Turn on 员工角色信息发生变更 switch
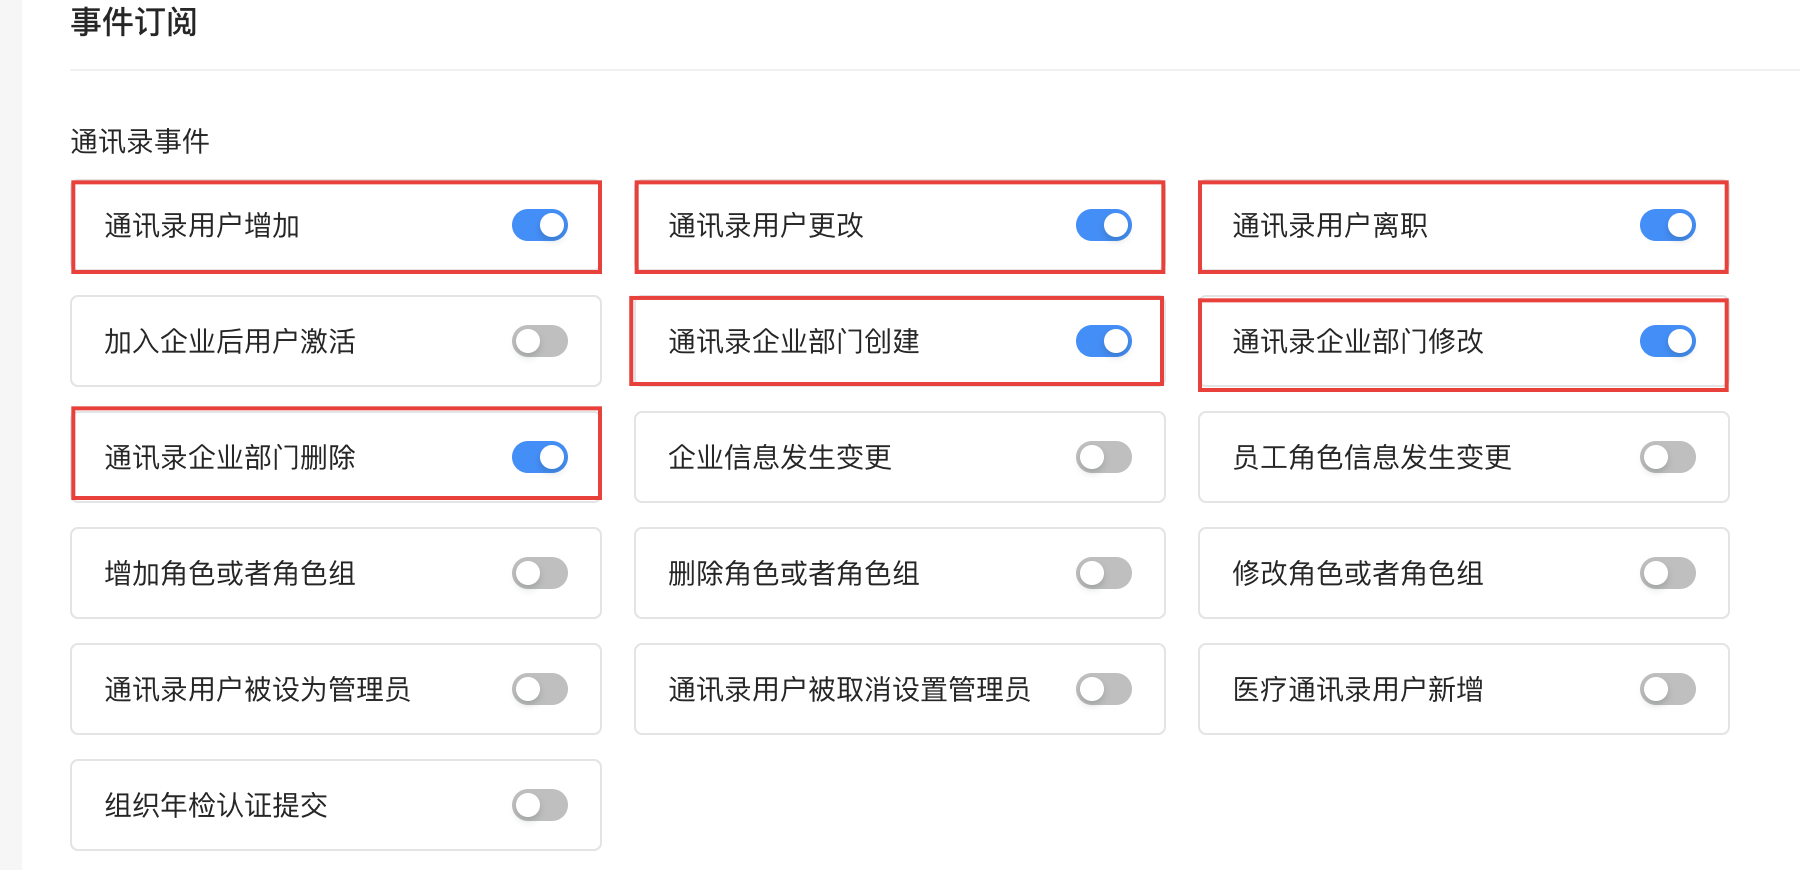This screenshot has width=1800, height=870. coord(1667,457)
